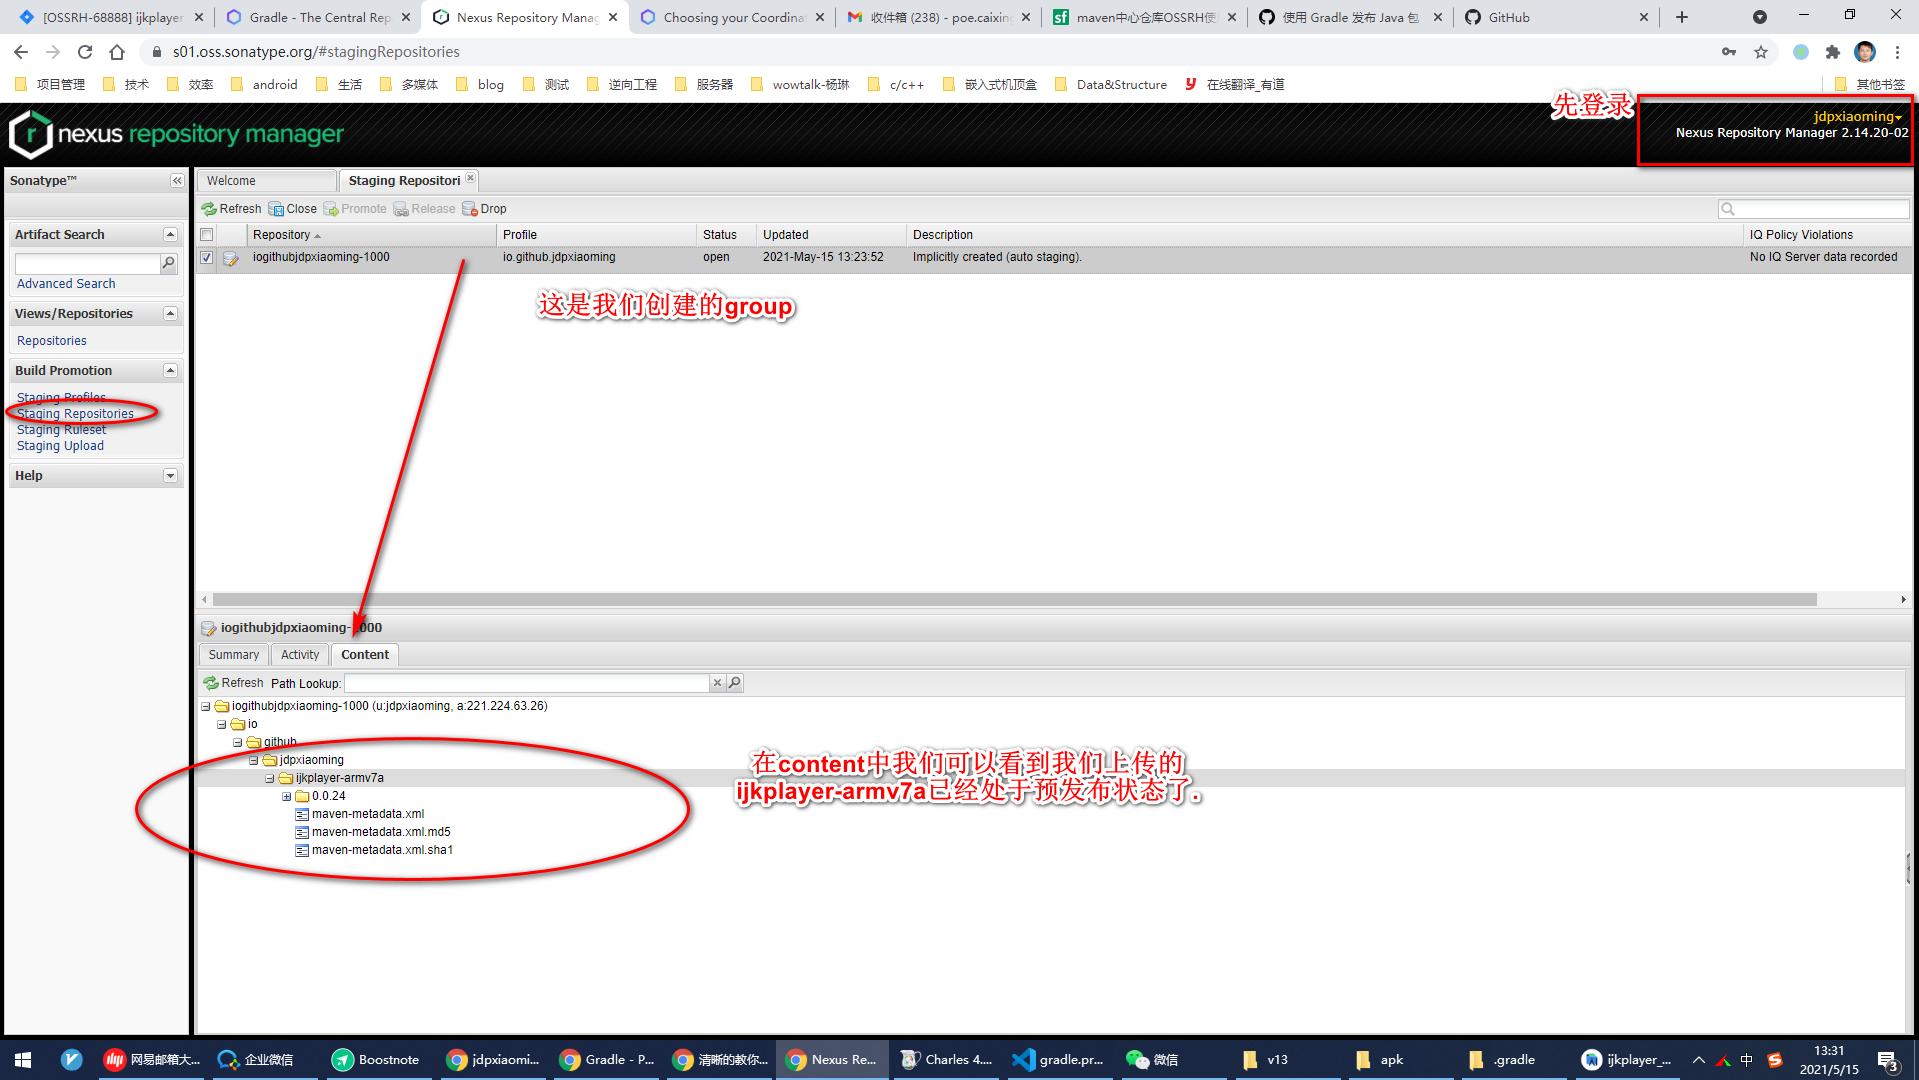Select the maven-metadata.xml.md5 file

(381, 832)
